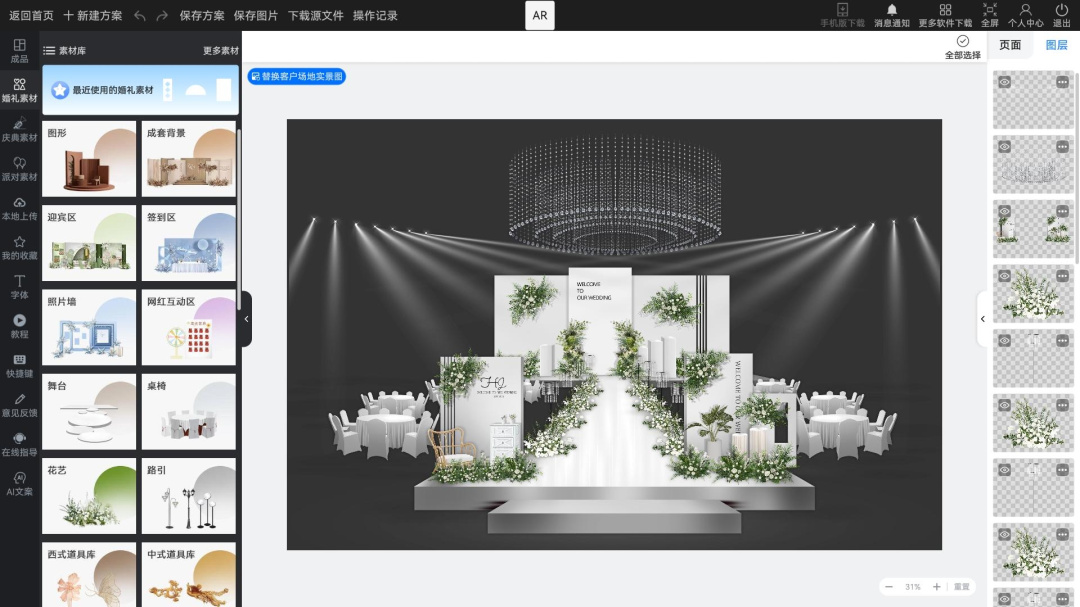This screenshot has height=607, width=1080.
Task: Open options menu of first layer
Action: click(1062, 82)
